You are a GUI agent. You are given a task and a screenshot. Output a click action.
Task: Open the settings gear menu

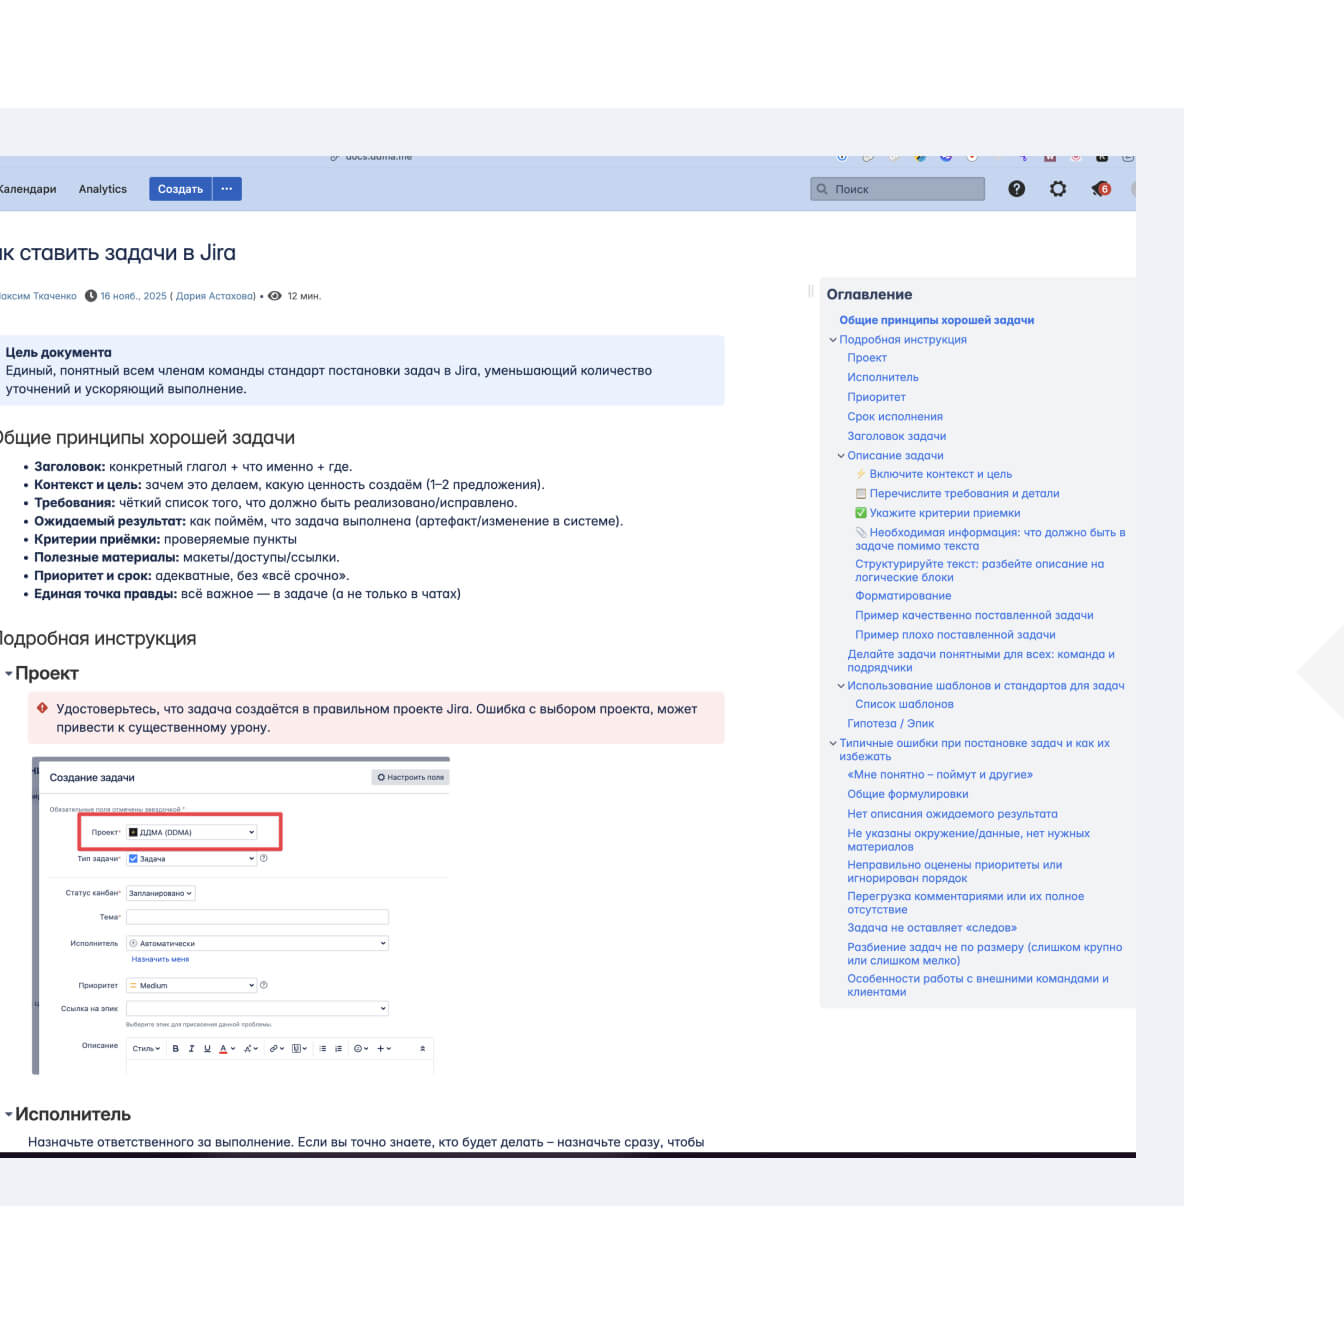click(x=1058, y=189)
